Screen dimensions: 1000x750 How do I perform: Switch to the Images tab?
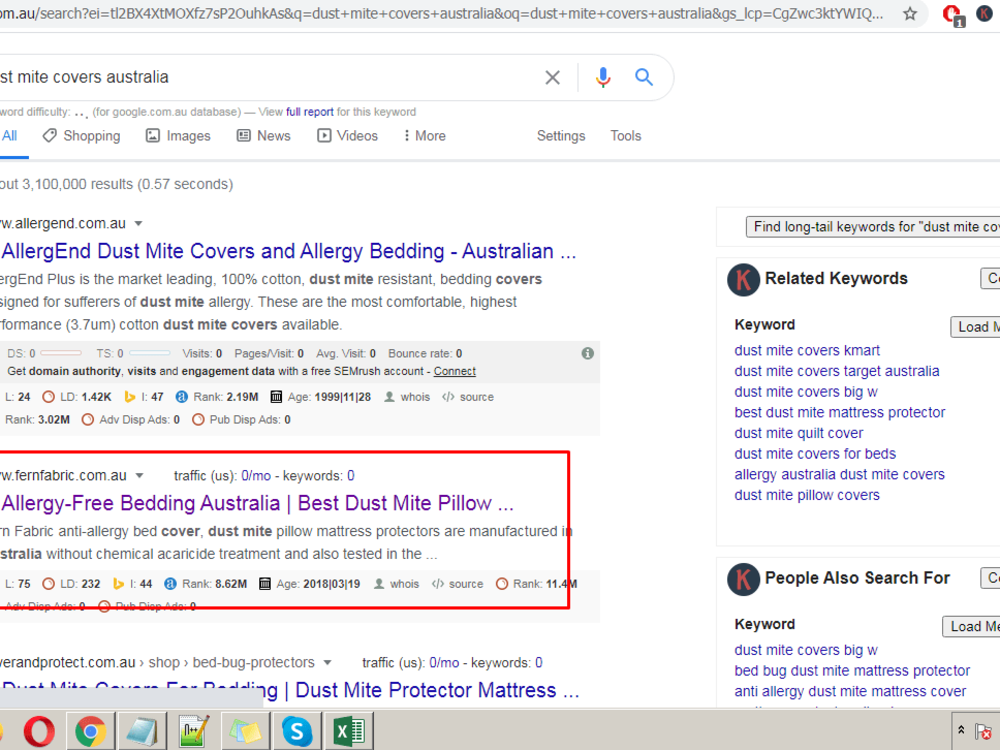point(178,136)
